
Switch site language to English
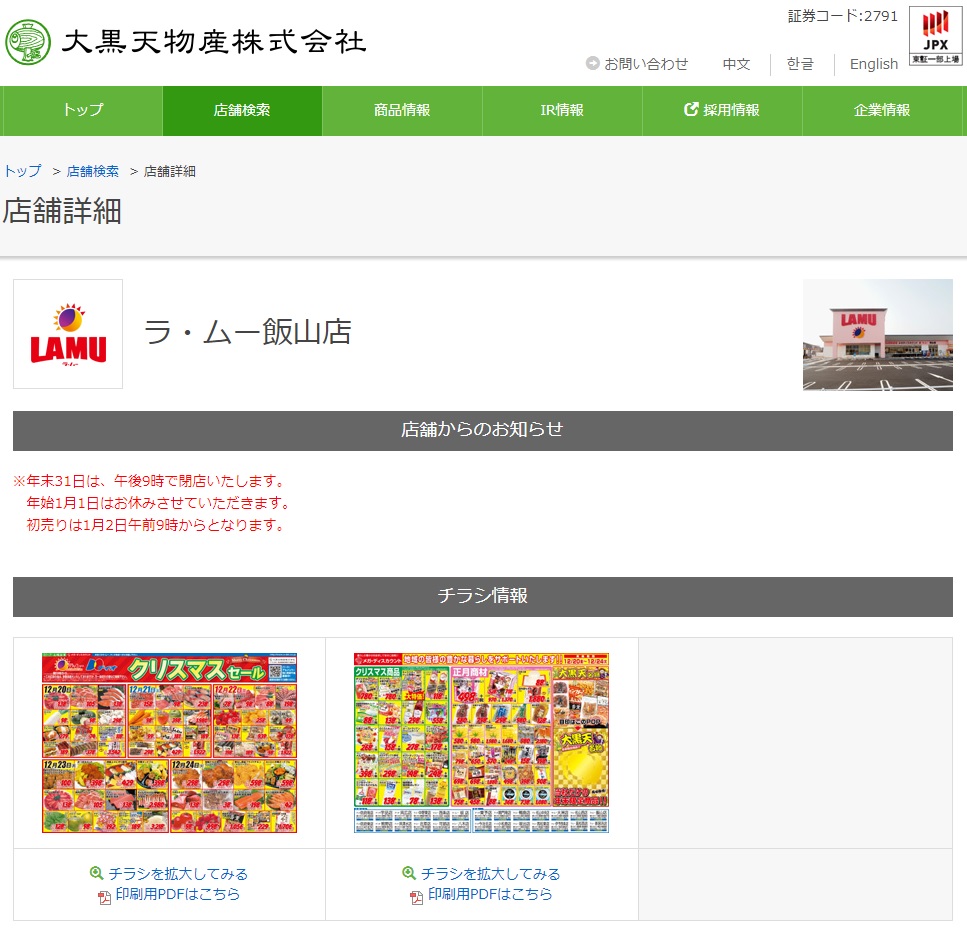[x=873, y=64]
